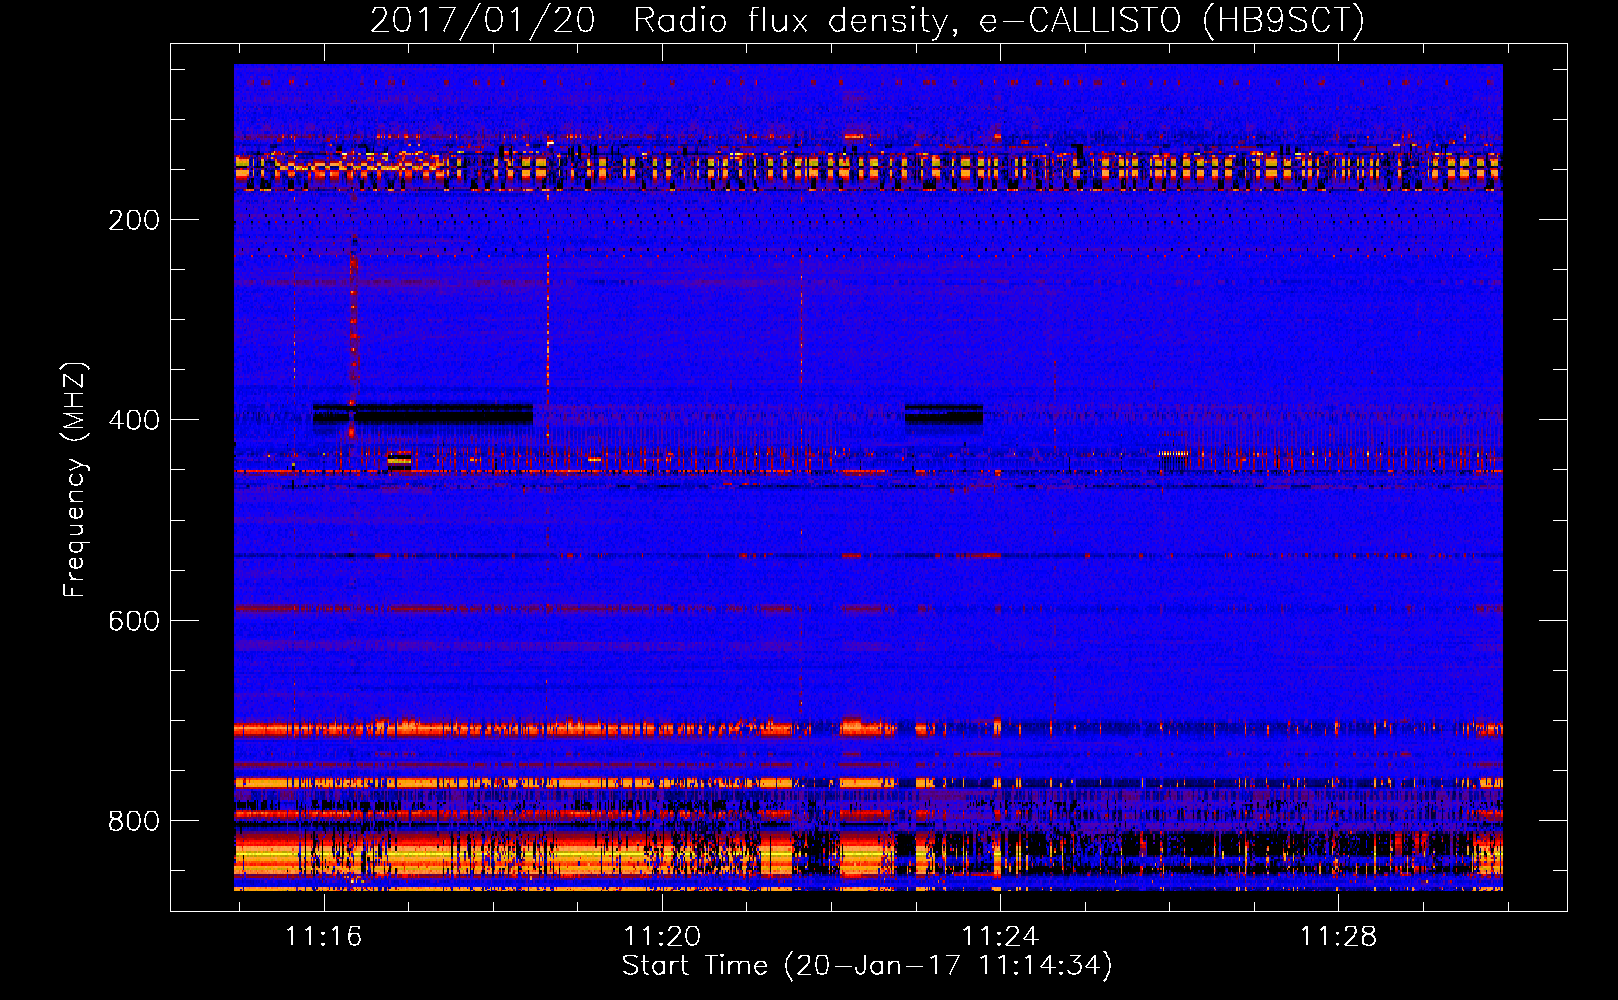
Task: Click the long black band near 400 MHz
Action: pos(423,414)
